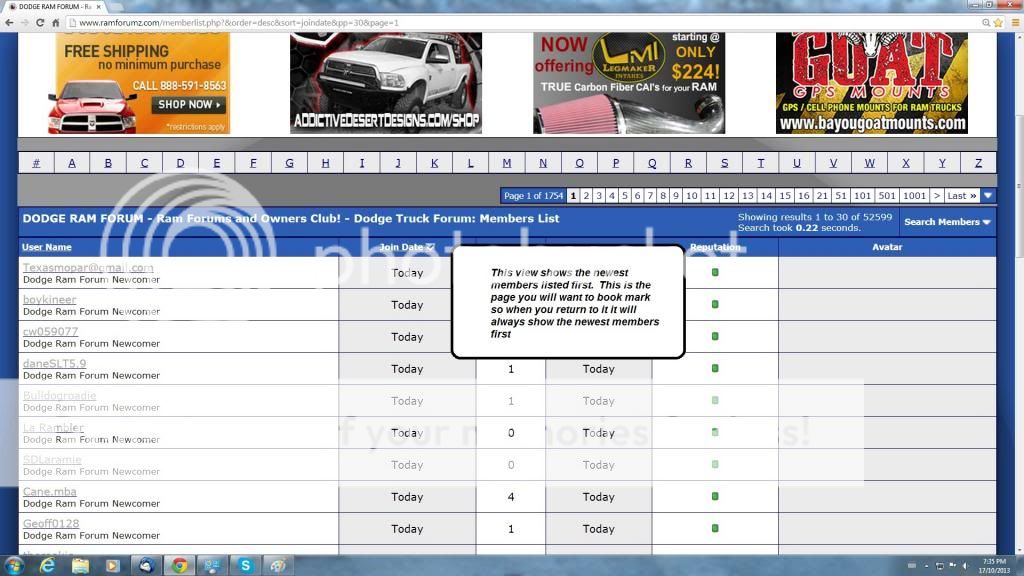Go to the browser home icon
1024x576 pixels.
click(x=56, y=22)
